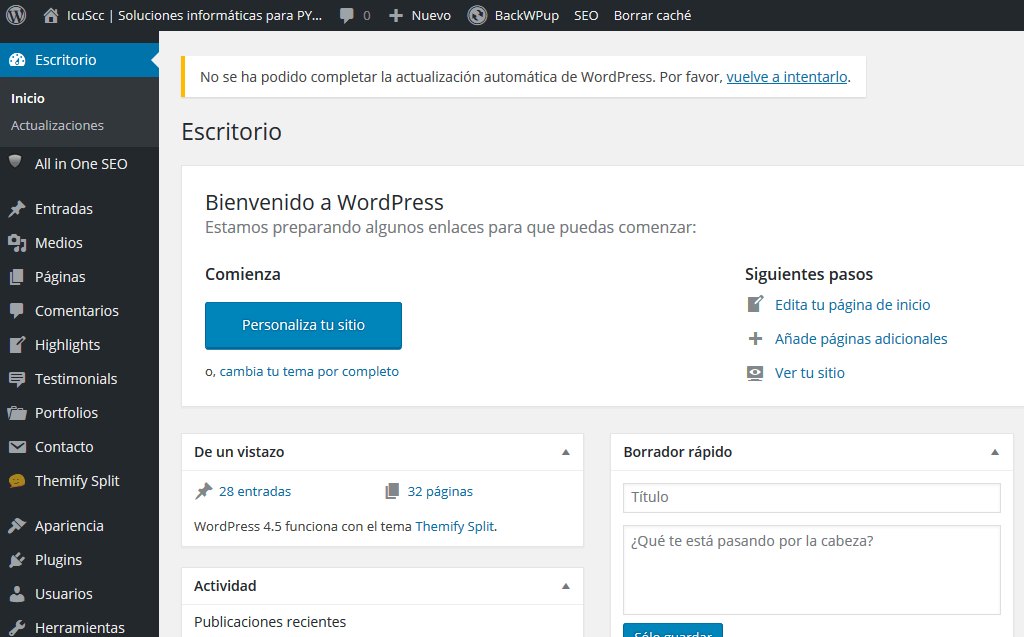The width and height of the screenshot is (1024, 637).
Task: Go to Inicio submenu item
Action: (28, 99)
